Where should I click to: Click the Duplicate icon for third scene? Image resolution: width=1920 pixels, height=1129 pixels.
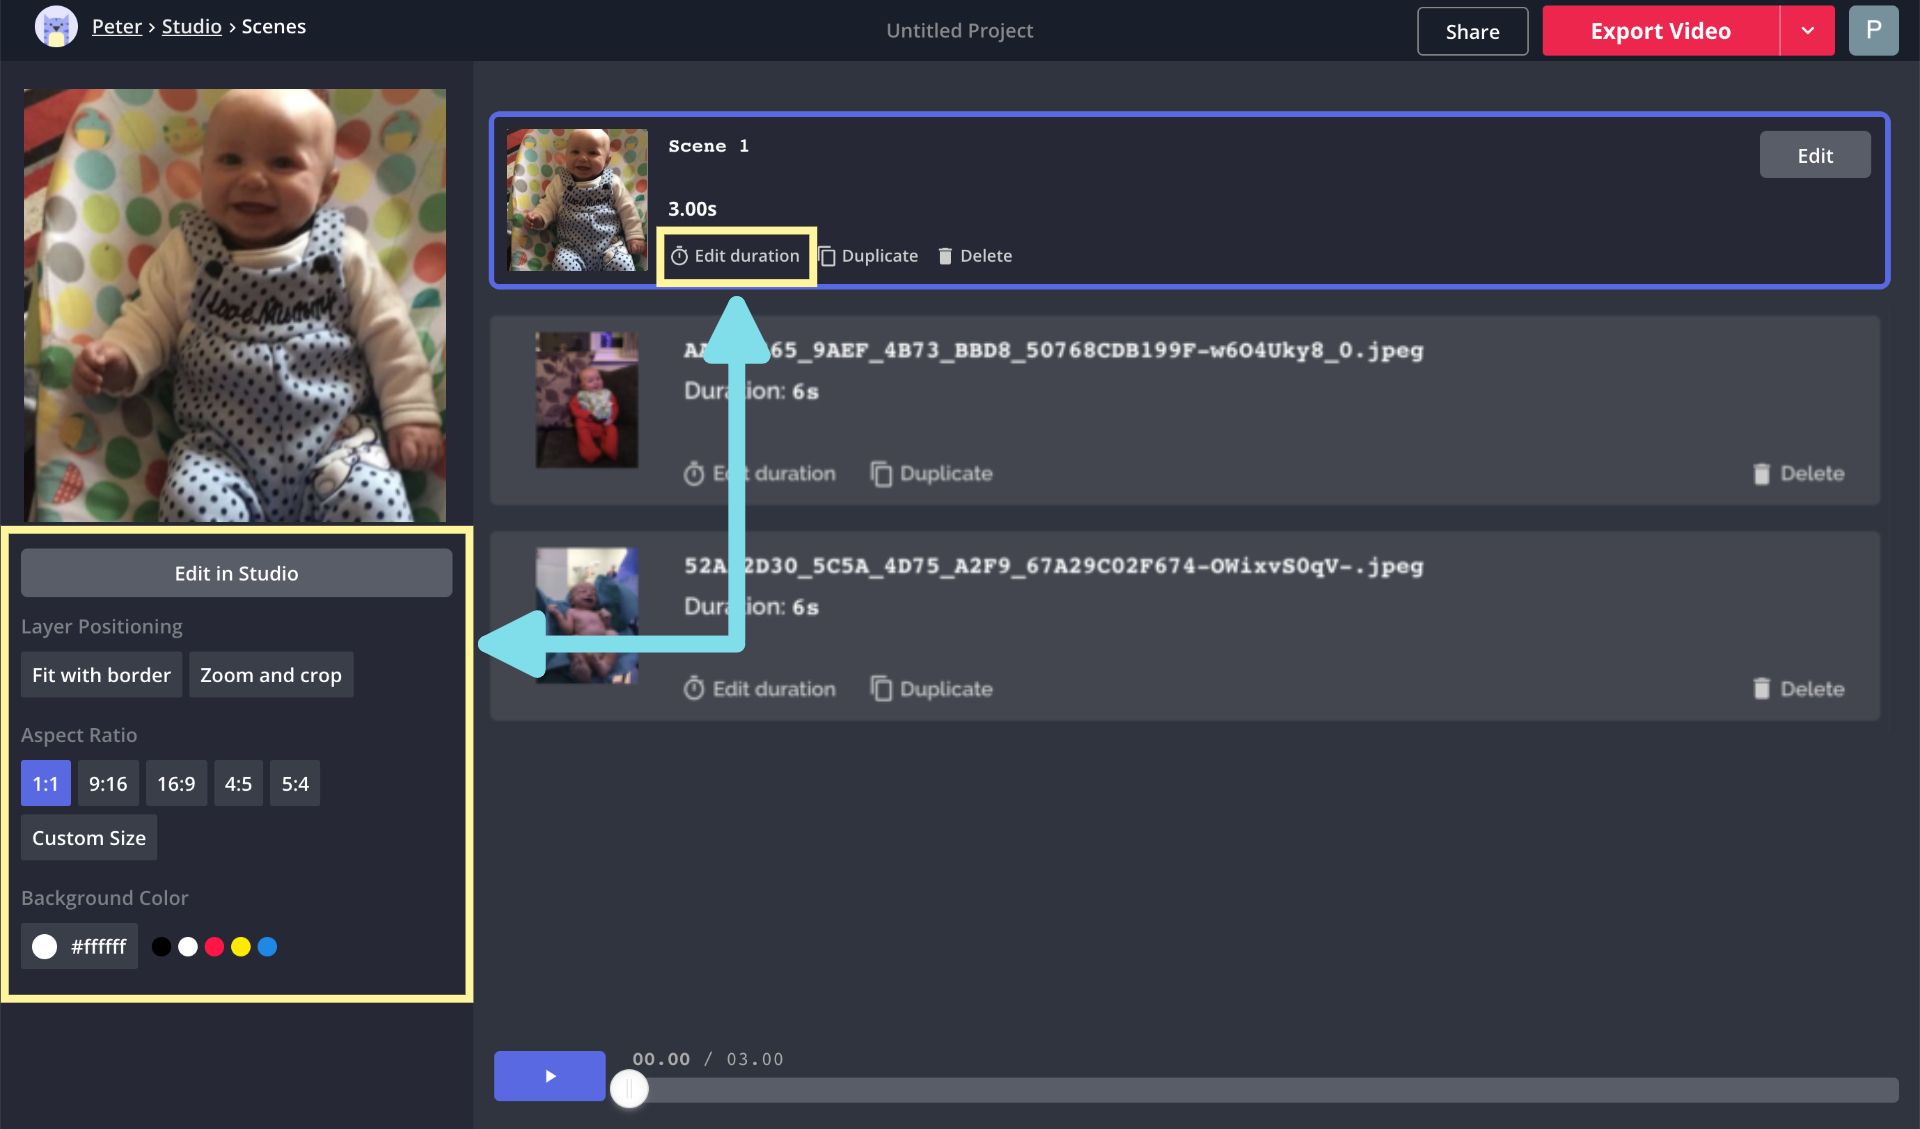pyautogui.click(x=881, y=687)
